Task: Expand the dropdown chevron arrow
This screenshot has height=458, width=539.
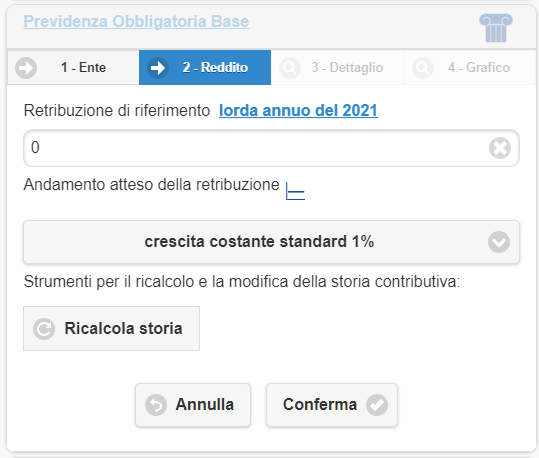Action: point(499,242)
